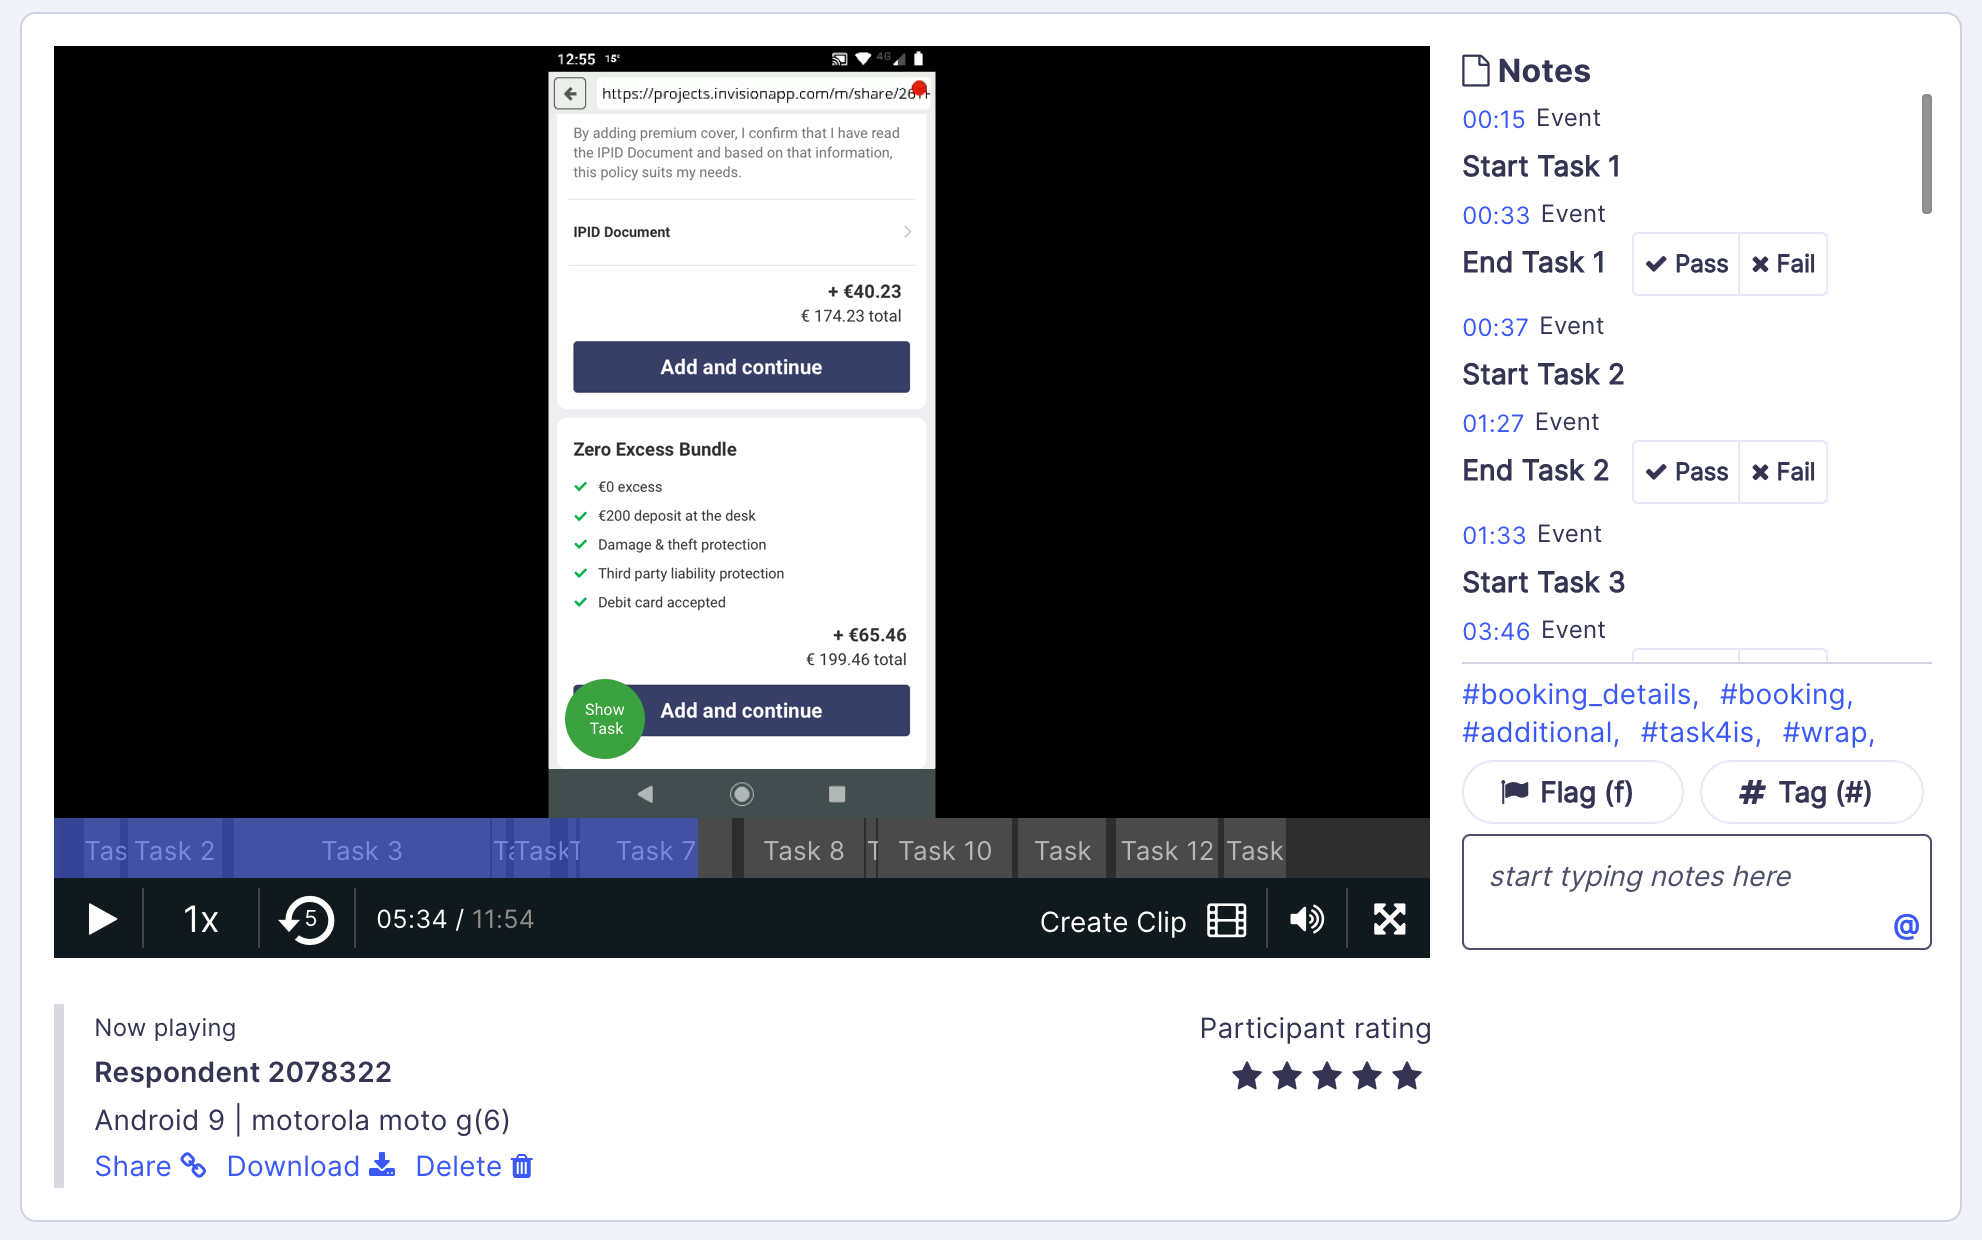The image size is (1982, 1240).
Task: Mark End Task 1 as Fail
Action: coord(1783,264)
